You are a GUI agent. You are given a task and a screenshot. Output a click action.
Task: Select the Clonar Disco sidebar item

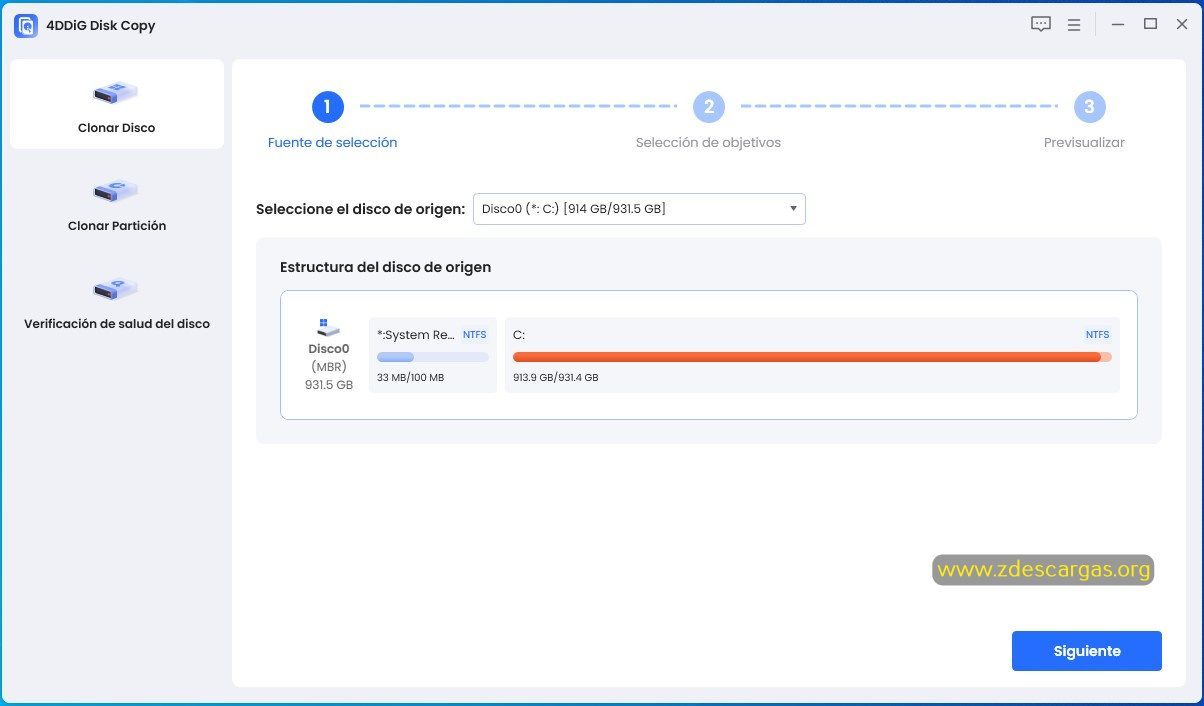click(x=117, y=104)
